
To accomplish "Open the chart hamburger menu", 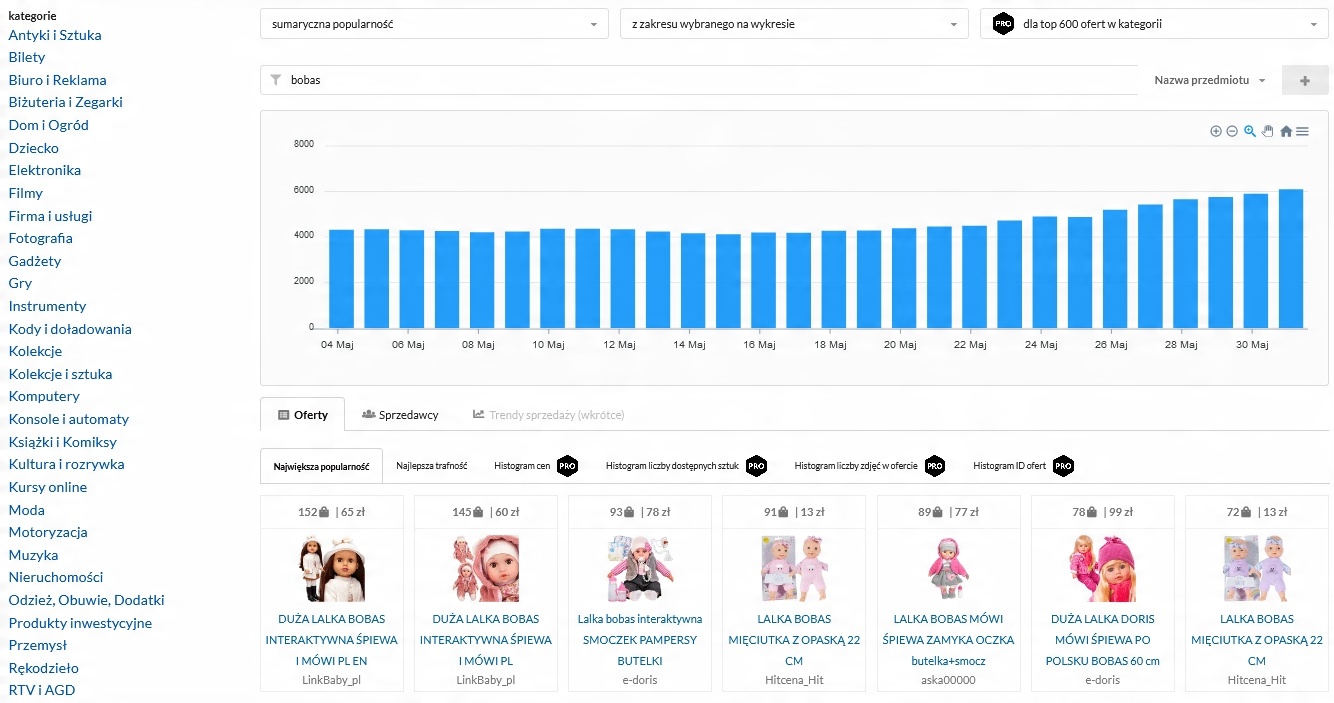I will [x=1302, y=131].
